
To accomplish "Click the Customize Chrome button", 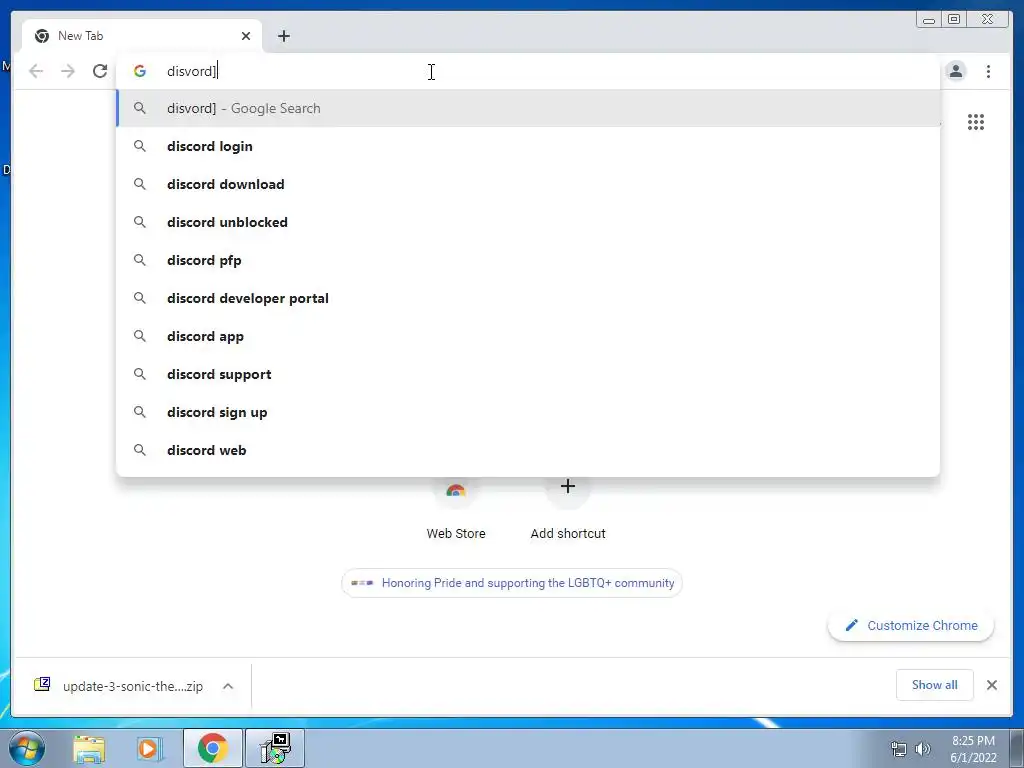I will (911, 626).
